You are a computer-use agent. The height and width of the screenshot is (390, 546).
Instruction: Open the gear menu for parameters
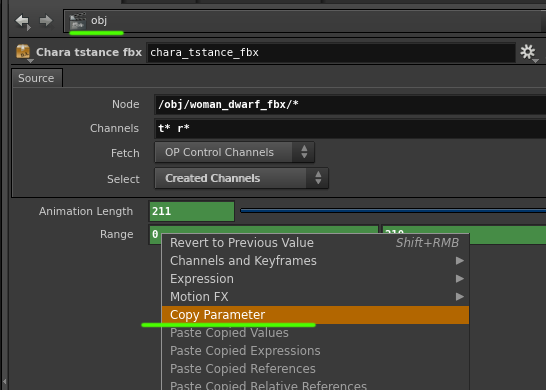coord(528,53)
